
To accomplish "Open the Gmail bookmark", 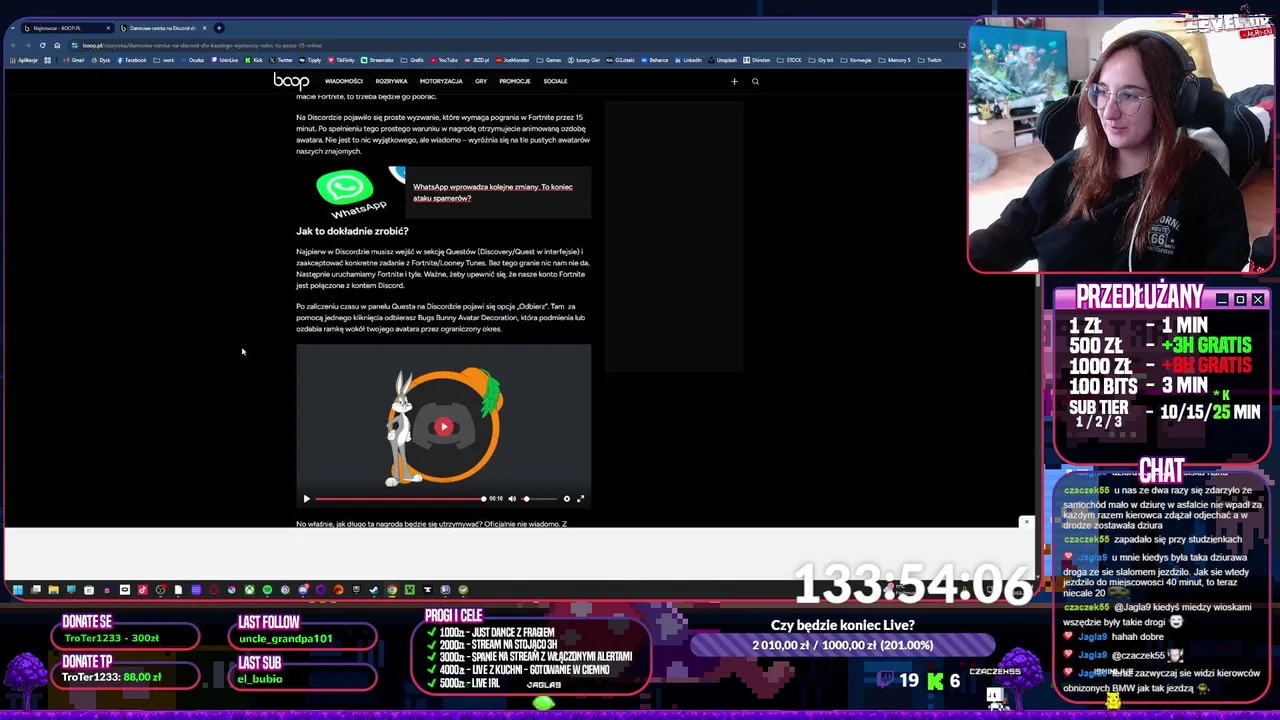I will coord(74,60).
